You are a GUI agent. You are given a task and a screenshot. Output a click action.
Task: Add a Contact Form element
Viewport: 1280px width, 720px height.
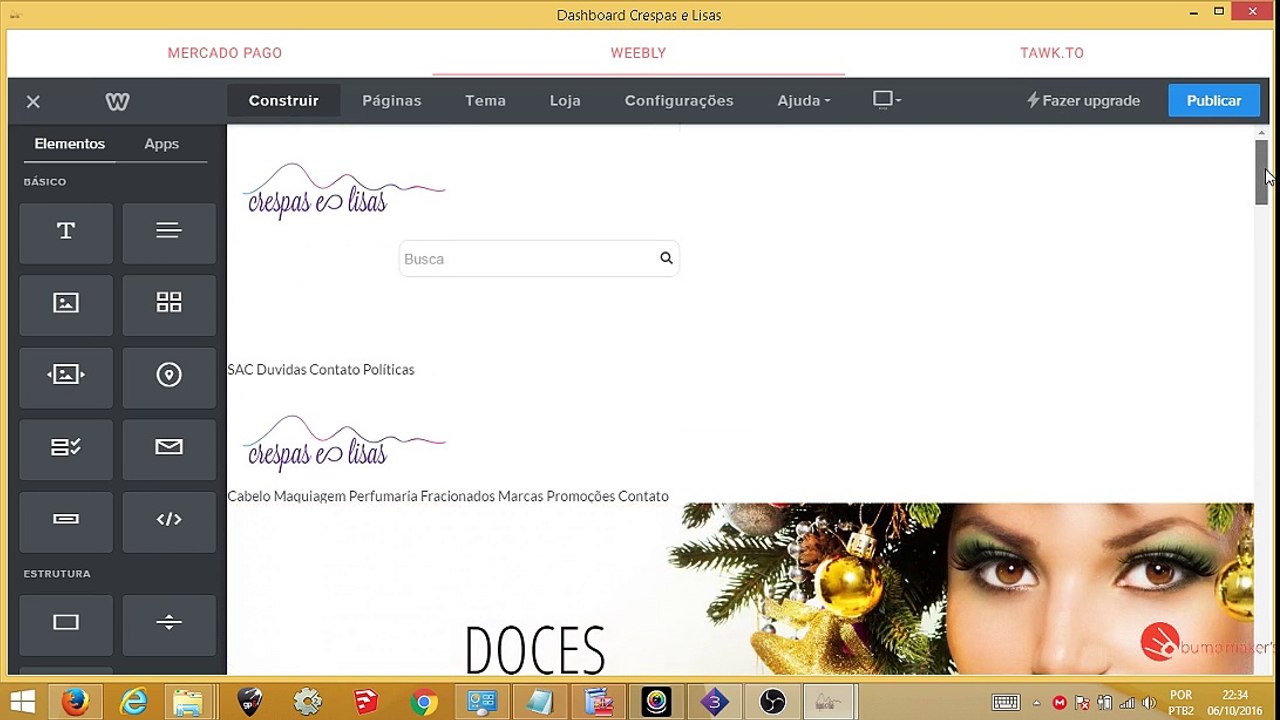[x=66, y=449]
